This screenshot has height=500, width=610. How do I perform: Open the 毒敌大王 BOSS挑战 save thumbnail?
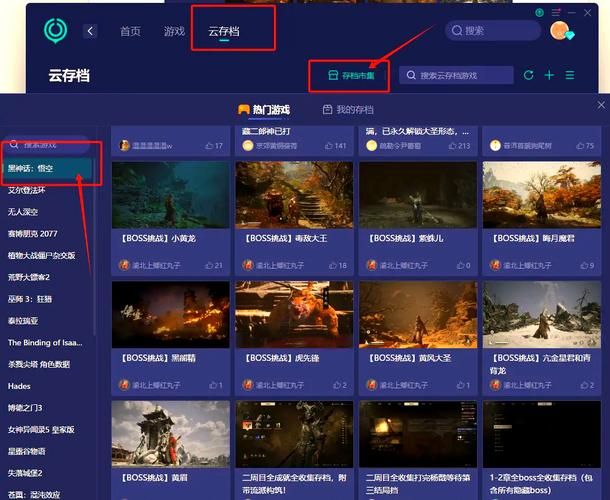point(294,195)
